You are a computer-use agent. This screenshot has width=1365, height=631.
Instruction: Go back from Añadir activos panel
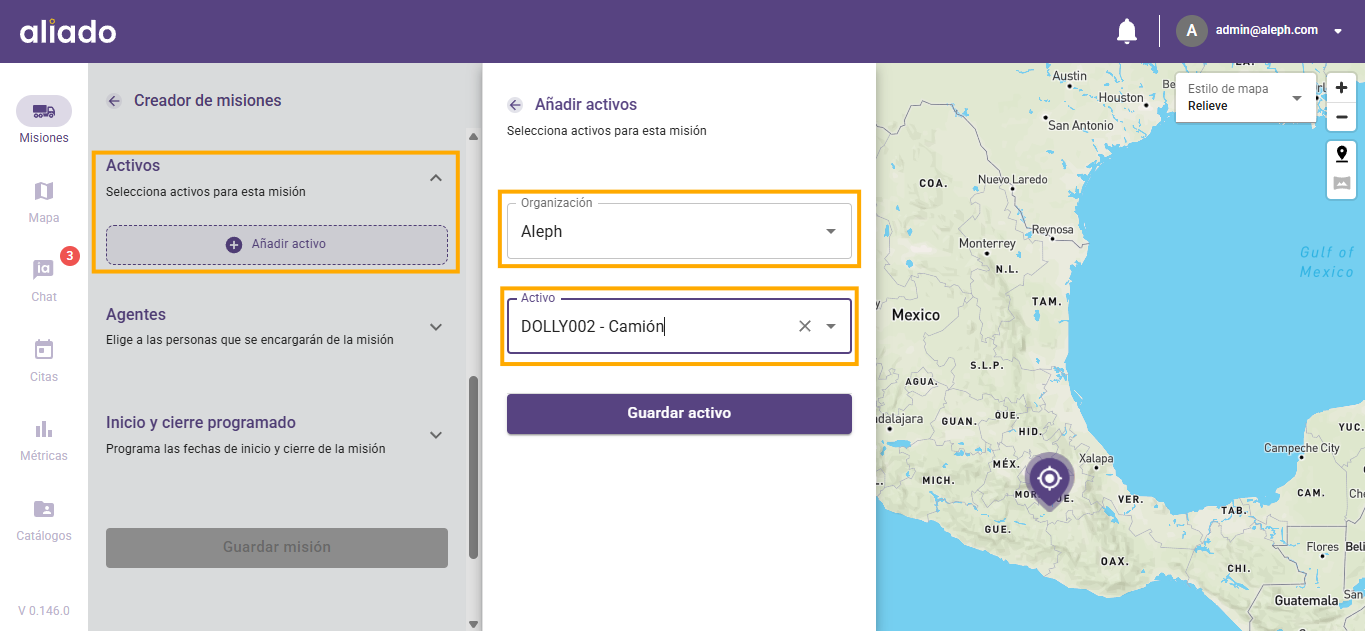[515, 105]
